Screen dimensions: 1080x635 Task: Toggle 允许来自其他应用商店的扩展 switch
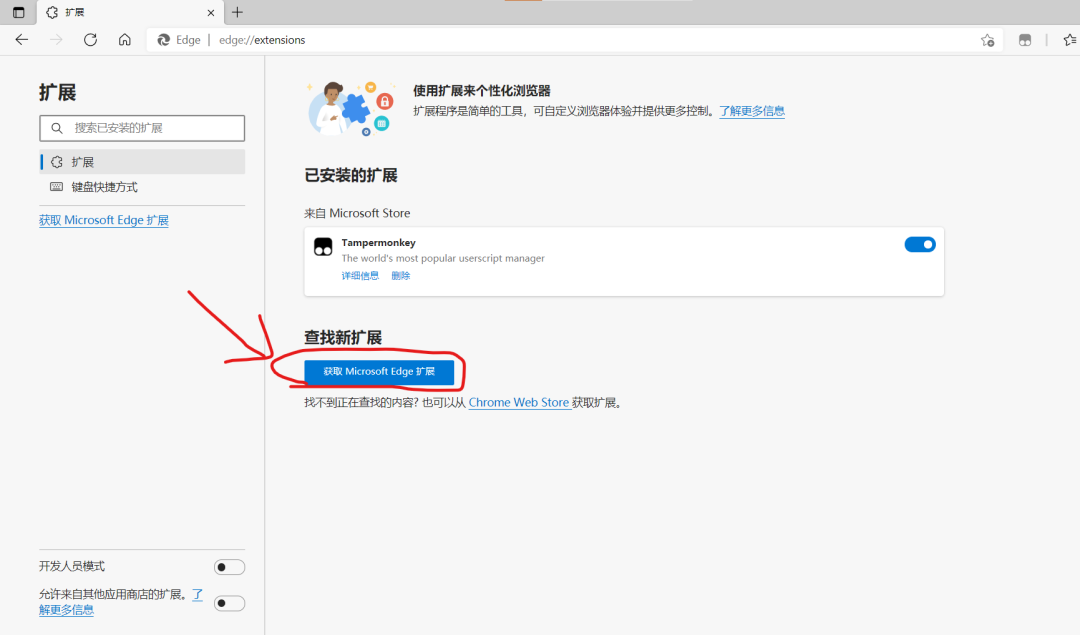click(229, 603)
